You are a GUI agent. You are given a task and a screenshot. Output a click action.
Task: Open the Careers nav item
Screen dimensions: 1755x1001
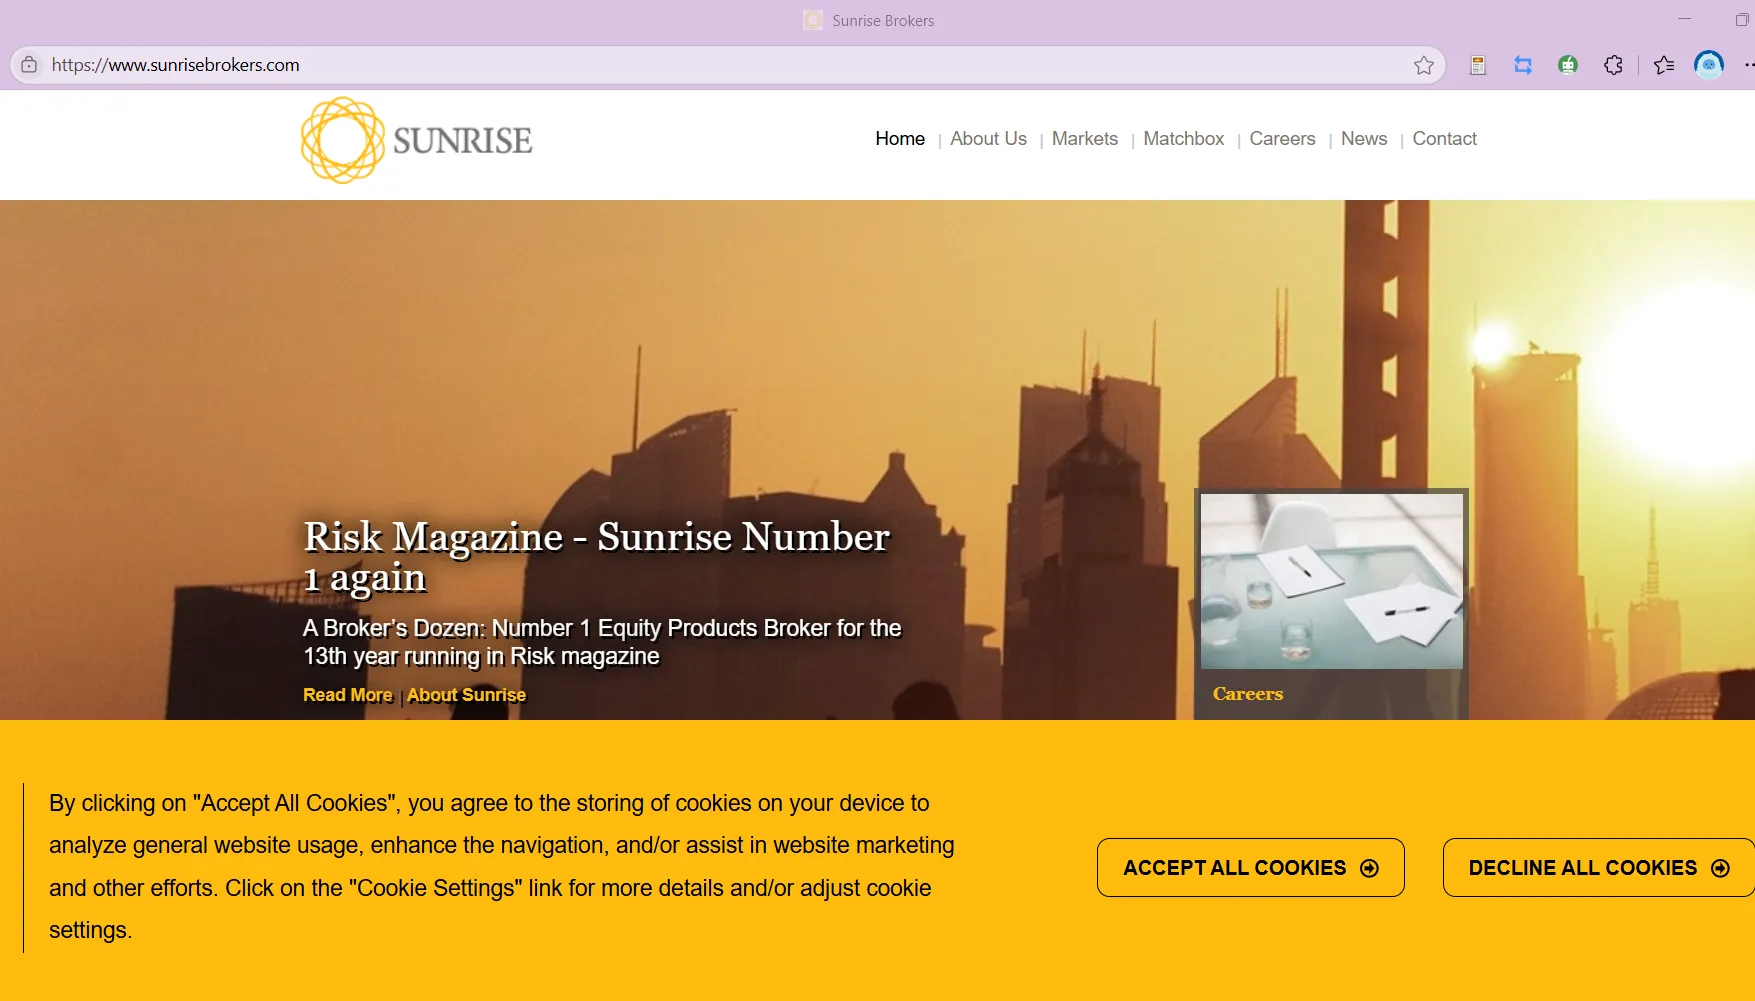1282,139
